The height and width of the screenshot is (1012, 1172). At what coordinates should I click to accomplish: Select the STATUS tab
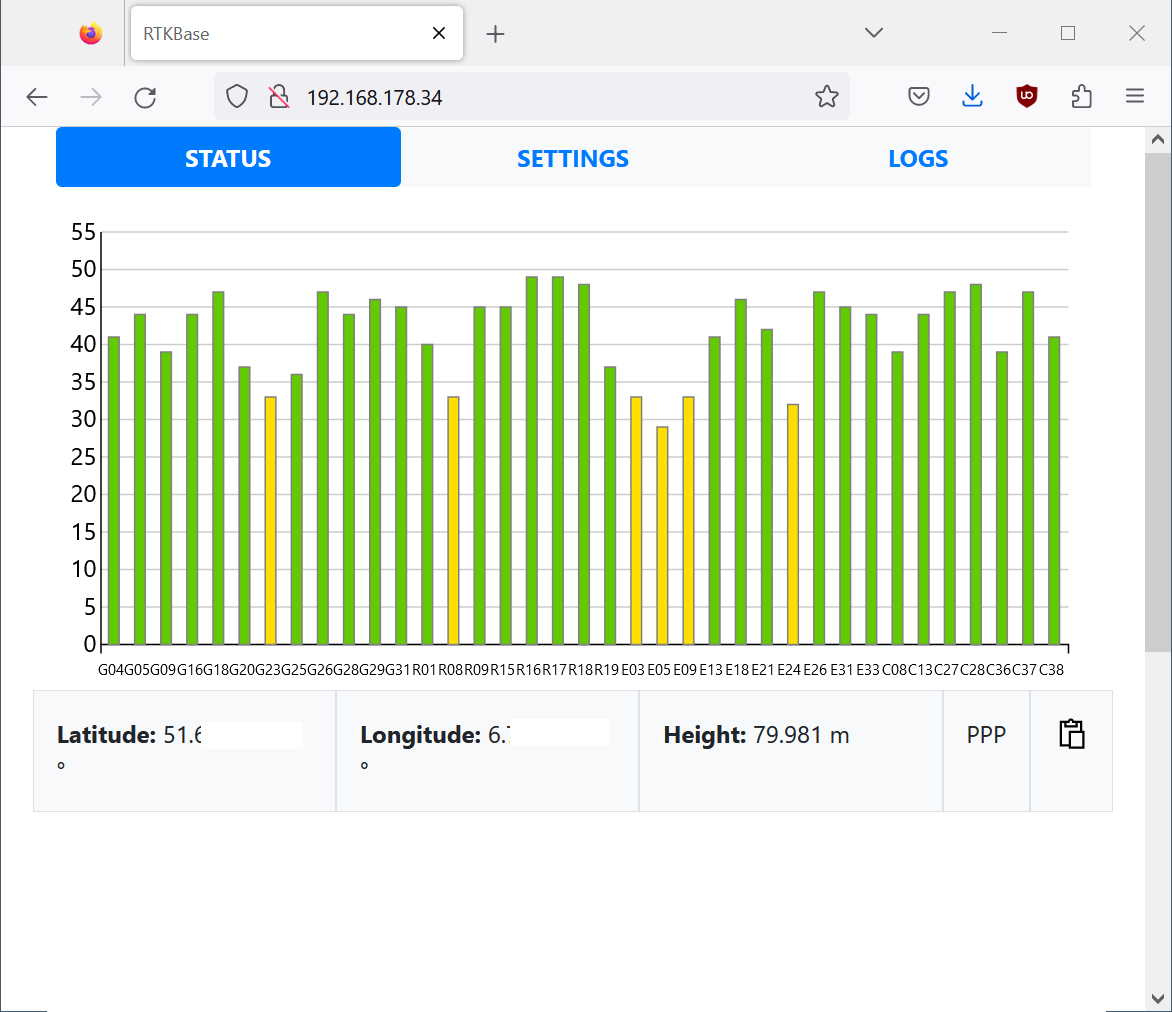(x=228, y=158)
